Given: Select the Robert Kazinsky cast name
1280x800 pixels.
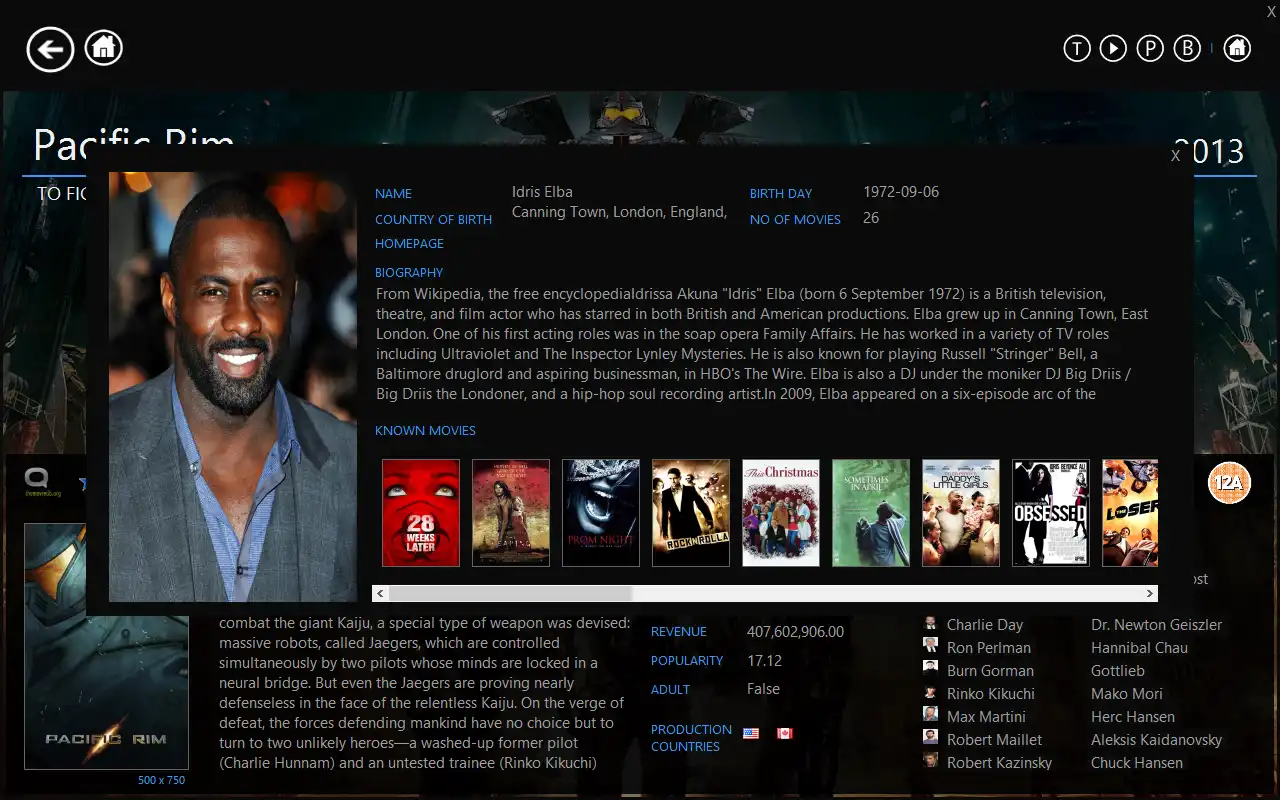Looking at the screenshot, I should (1000, 763).
